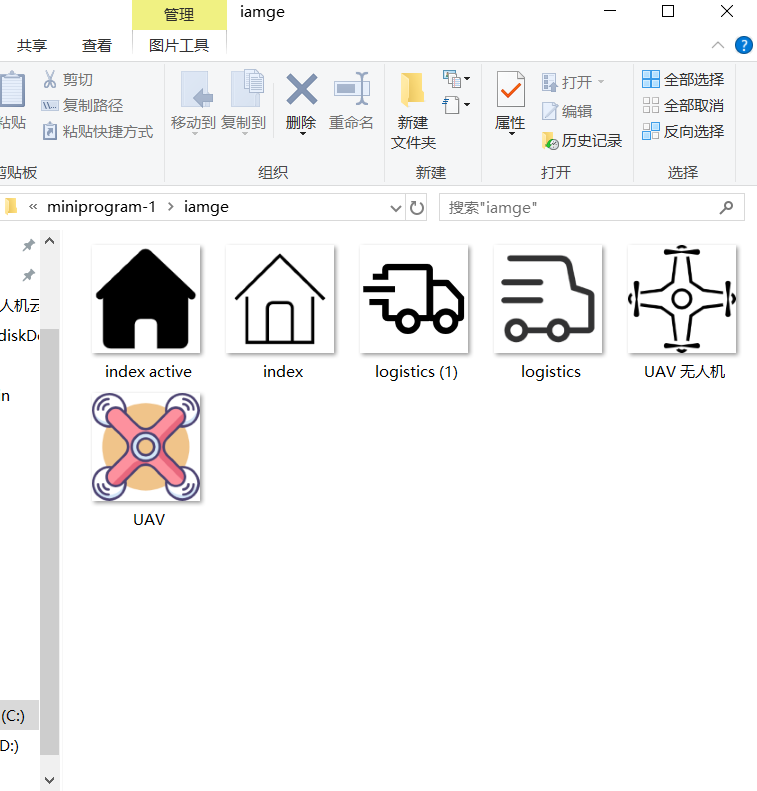Open History (历史记录)

pyautogui.click(x=582, y=141)
